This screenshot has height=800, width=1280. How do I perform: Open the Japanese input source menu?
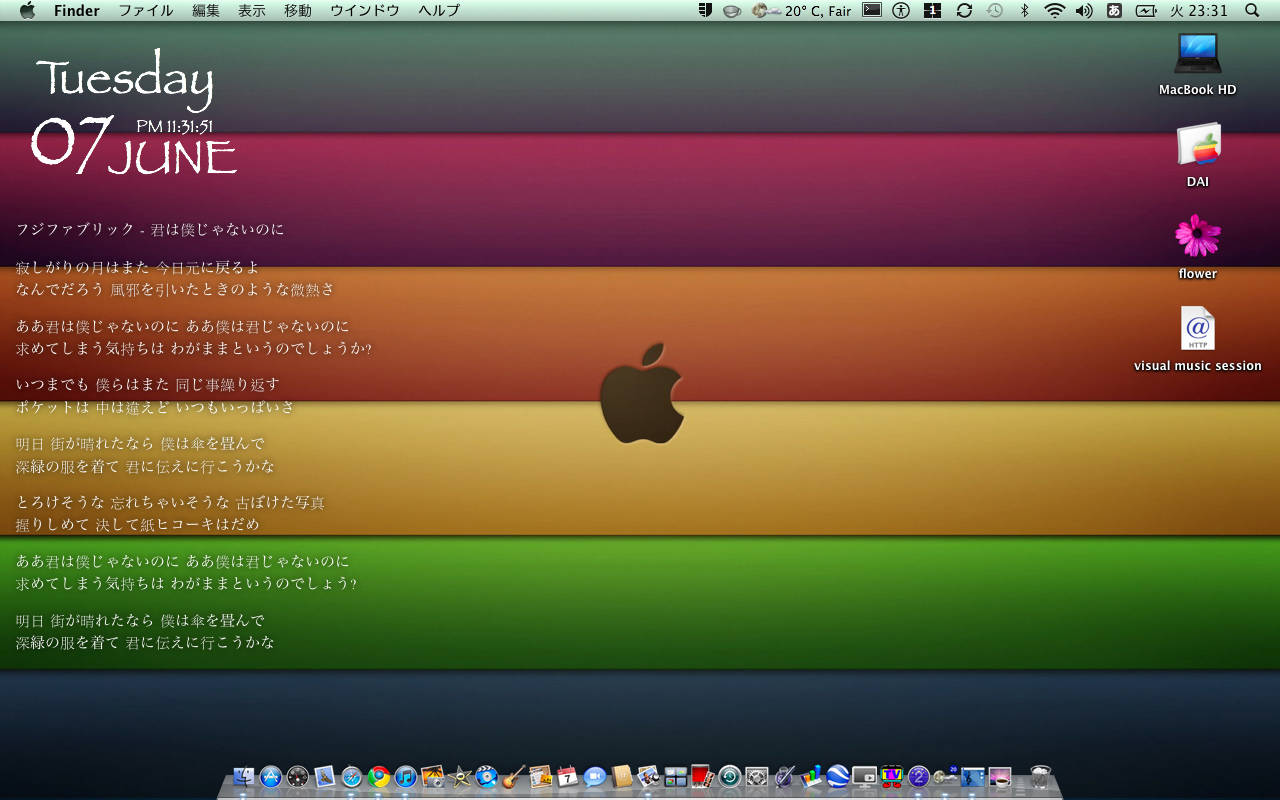[1114, 11]
